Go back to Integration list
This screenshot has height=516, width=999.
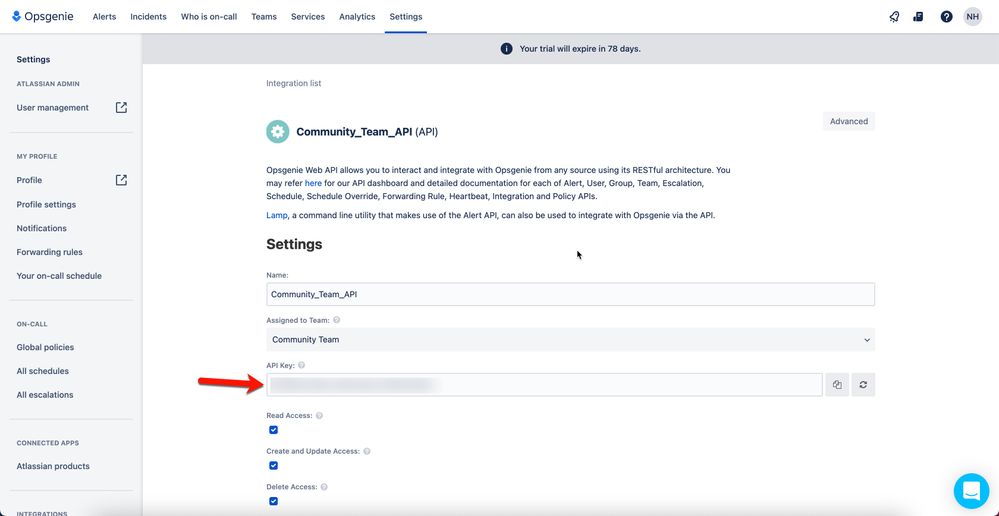coord(294,83)
